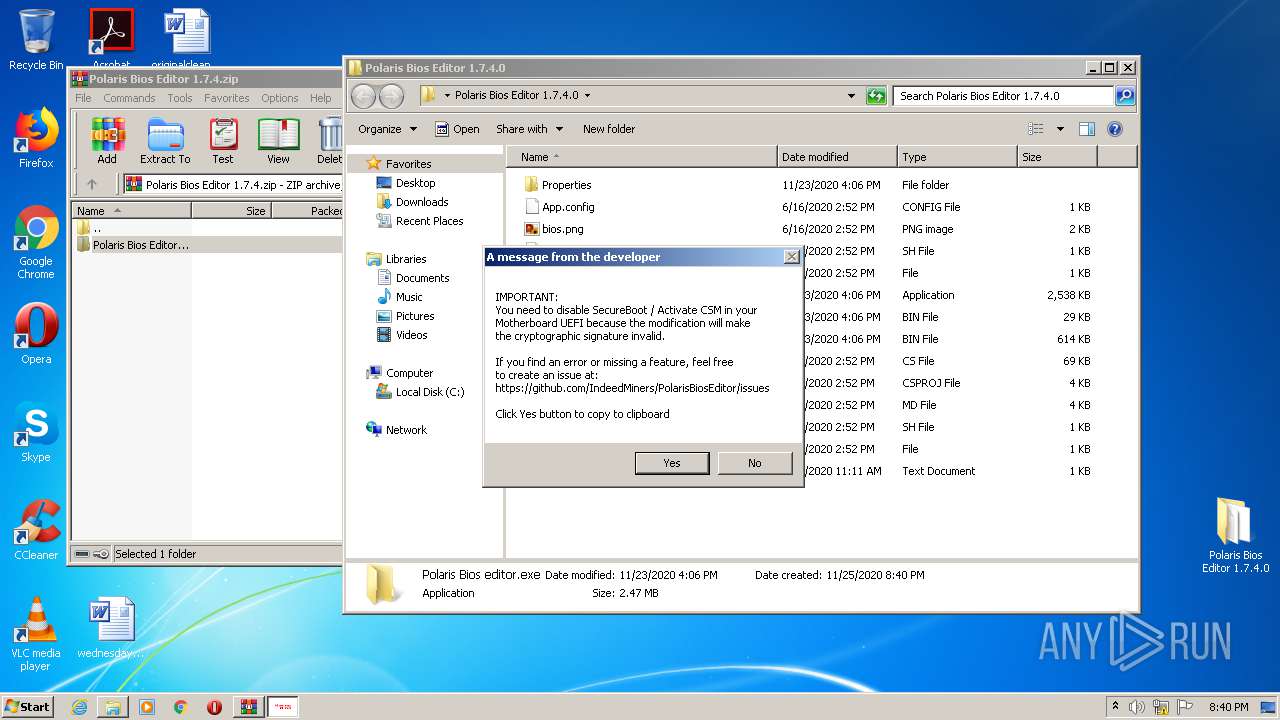
Task: Open Pictures library in navigation pane
Action: click(x=415, y=316)
